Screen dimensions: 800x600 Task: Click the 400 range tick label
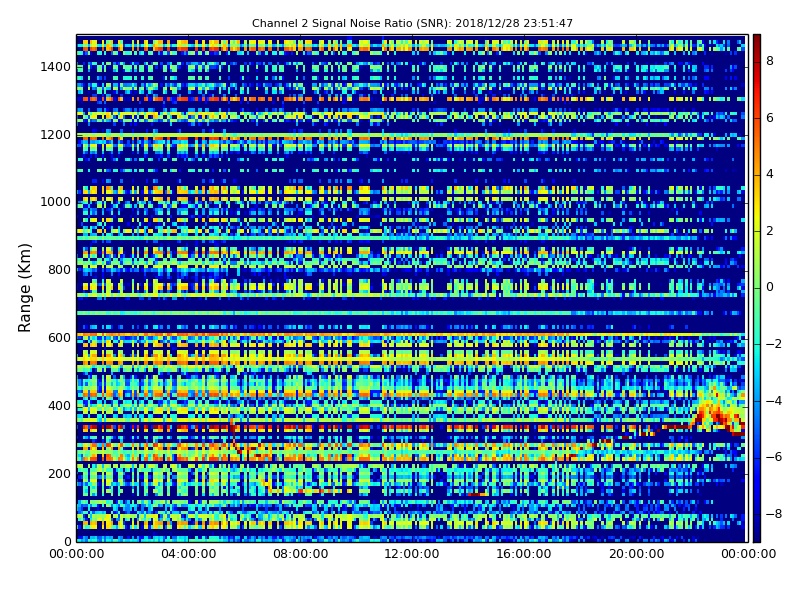tap(59, 406)
